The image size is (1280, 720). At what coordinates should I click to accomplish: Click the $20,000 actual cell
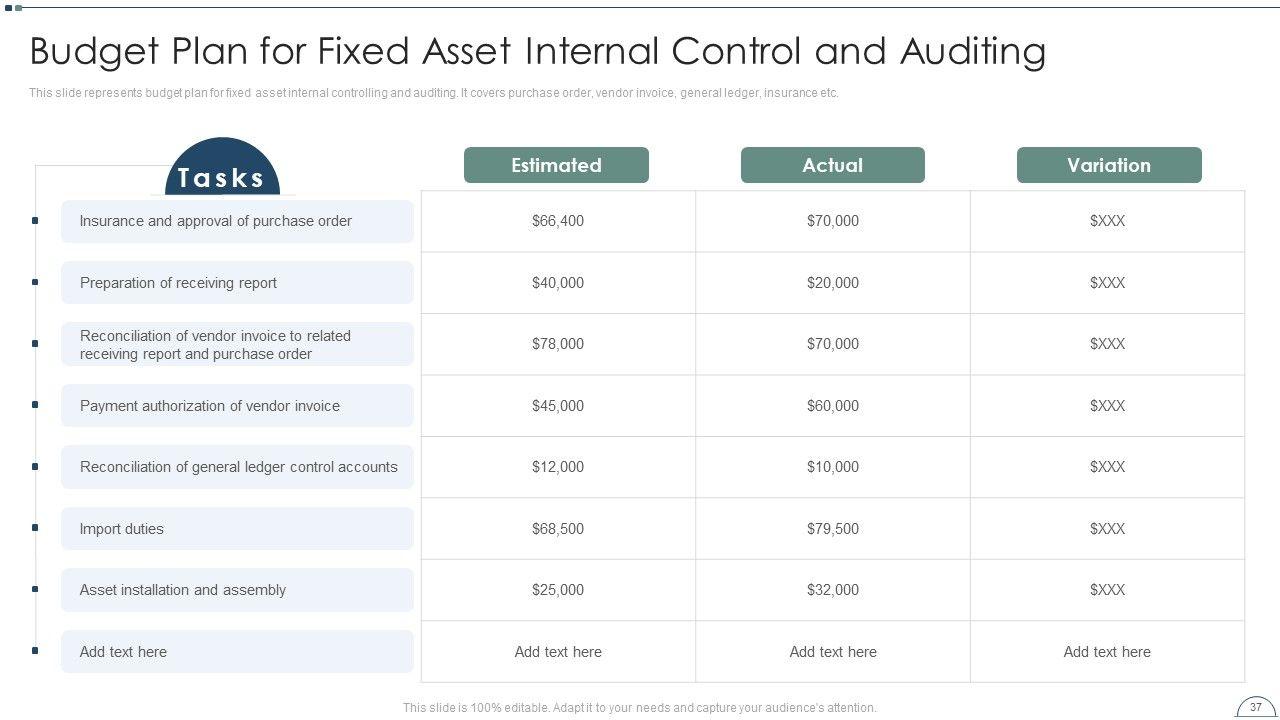click(x=833, y=283)
